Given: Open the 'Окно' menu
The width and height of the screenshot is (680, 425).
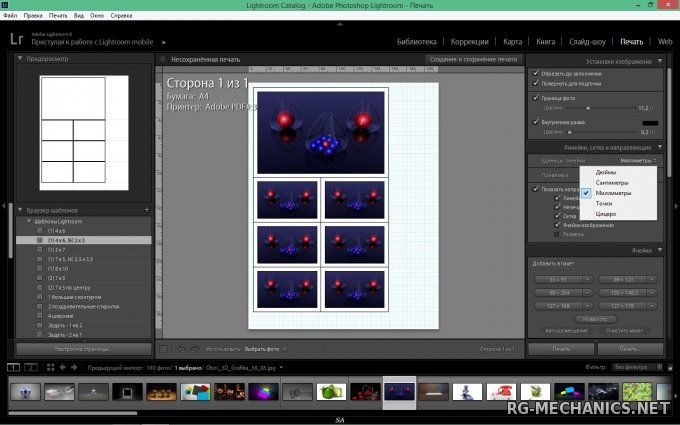Looking at the screenshot, I should (96, 17).
